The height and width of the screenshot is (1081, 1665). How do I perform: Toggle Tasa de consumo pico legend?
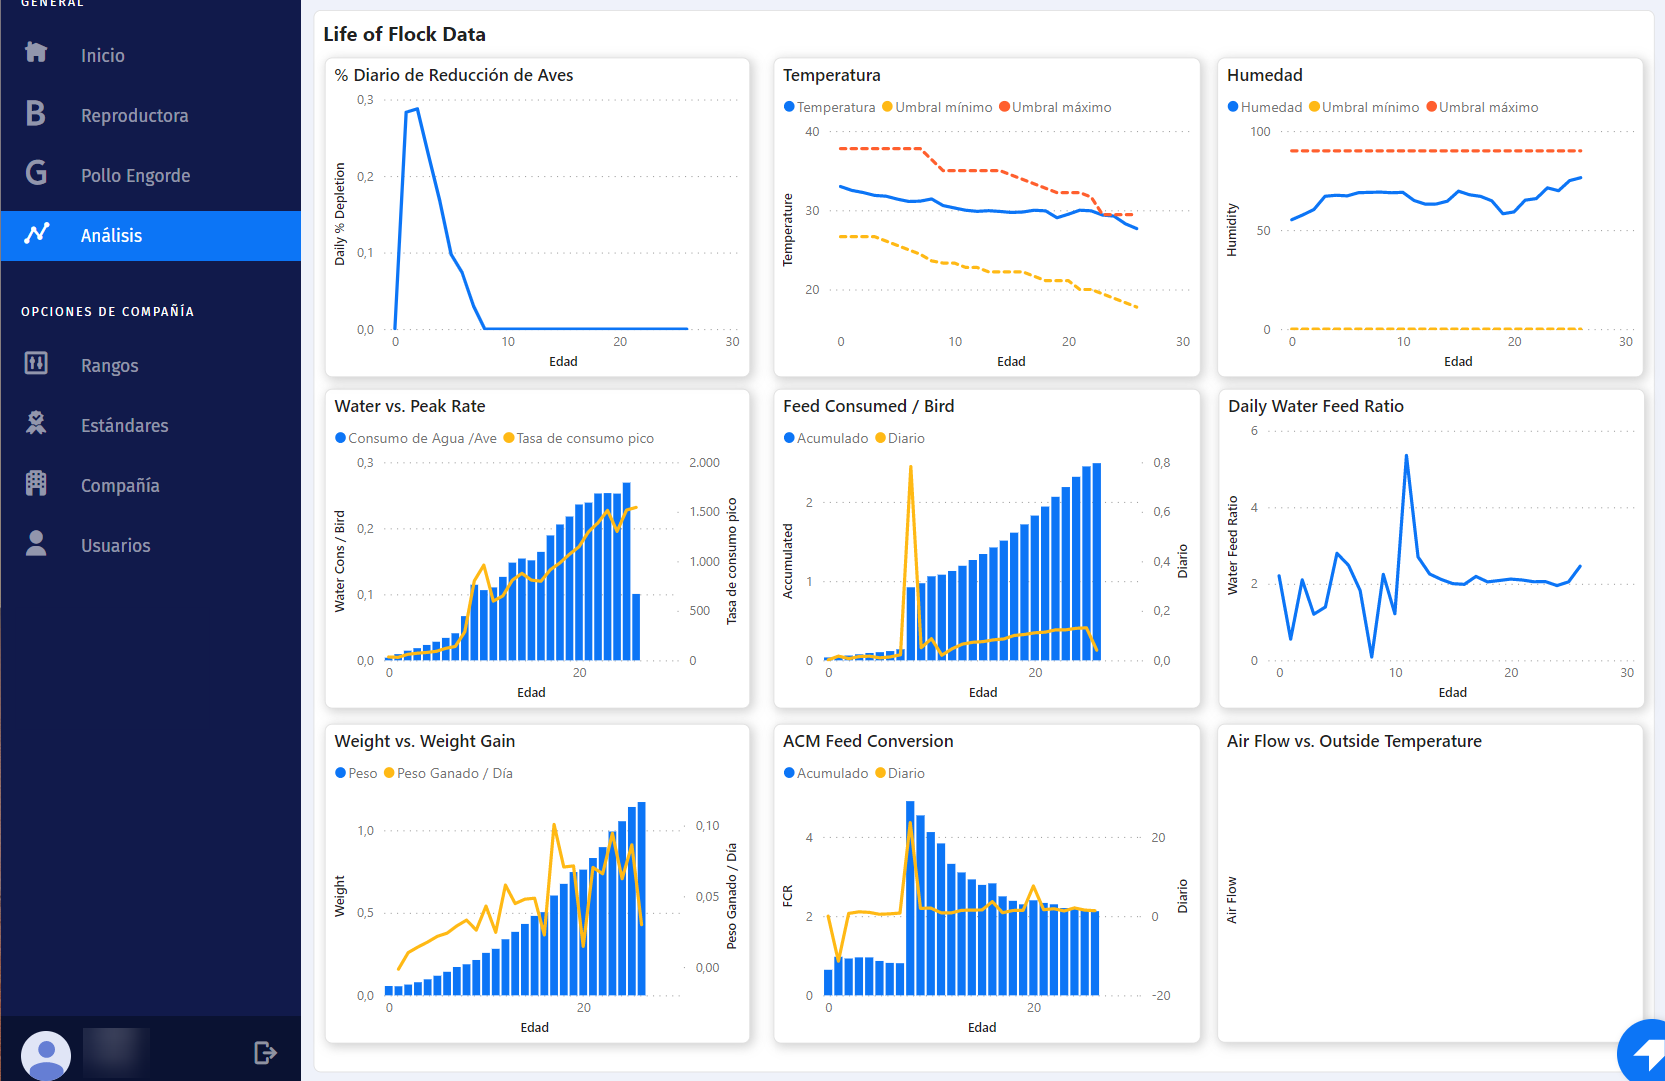point(578,438)
